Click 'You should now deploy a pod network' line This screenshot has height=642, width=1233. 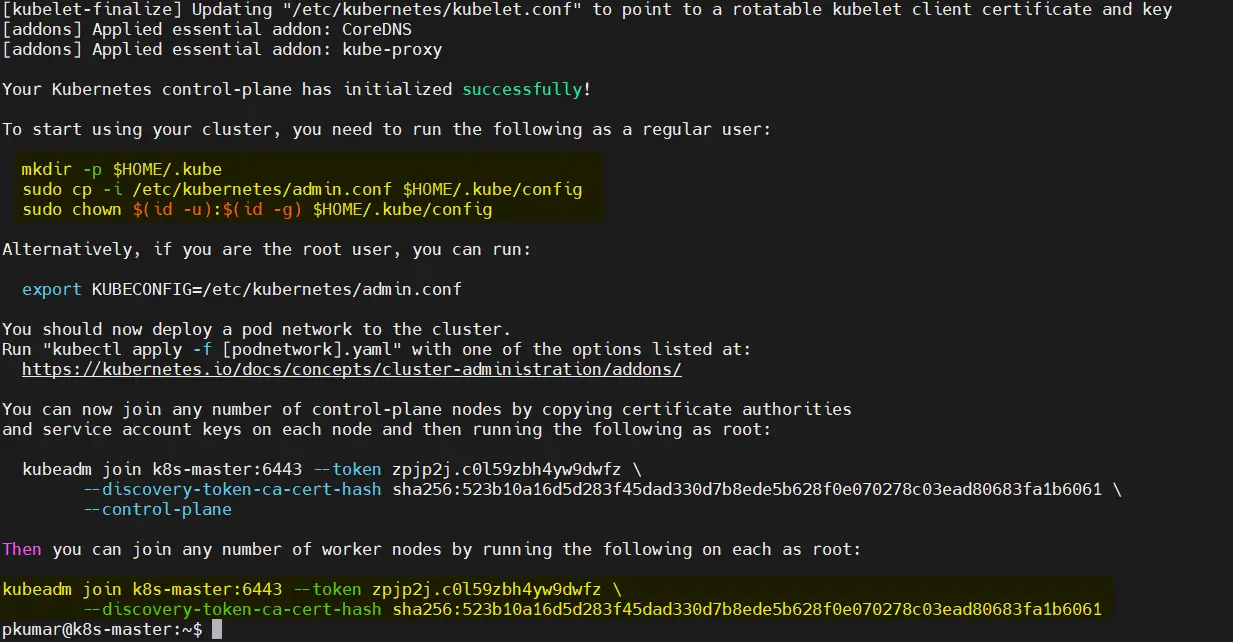(x=257, y=329)
